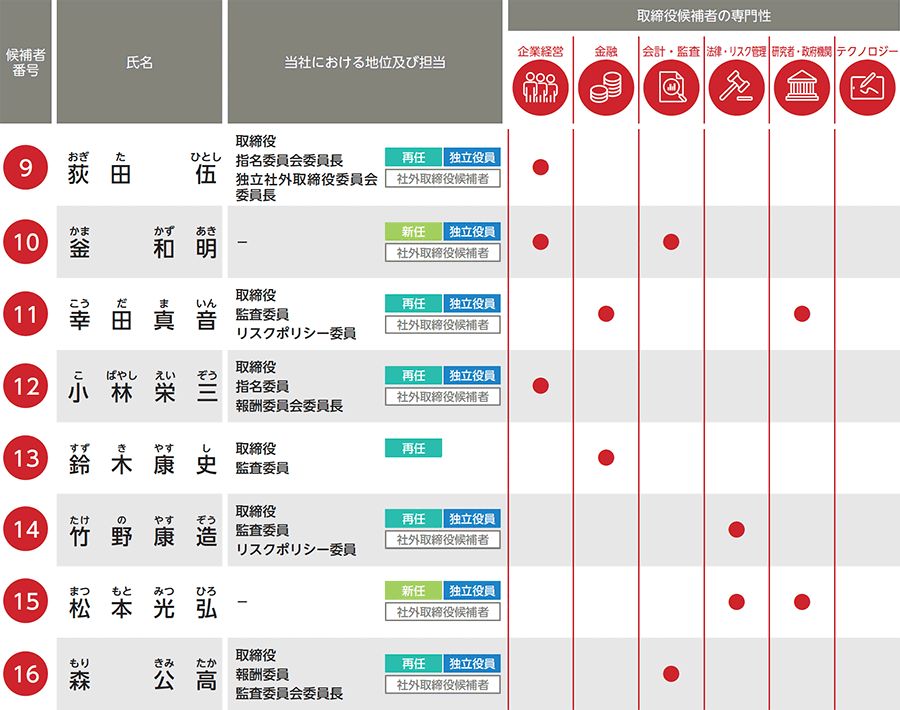Click 指名委員会委員長 in 荻田伍 row
Screen dimensions: 900x710
coord(289,160)
